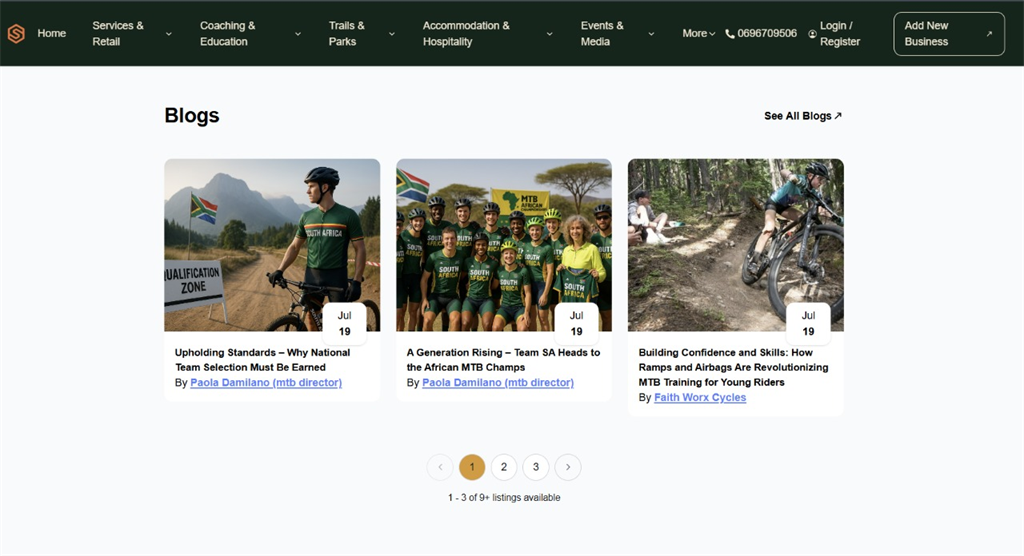The image size is (1024, 556).
Task: Click the arrow icon in Add New Business
Action: click(x=989, y=34)
